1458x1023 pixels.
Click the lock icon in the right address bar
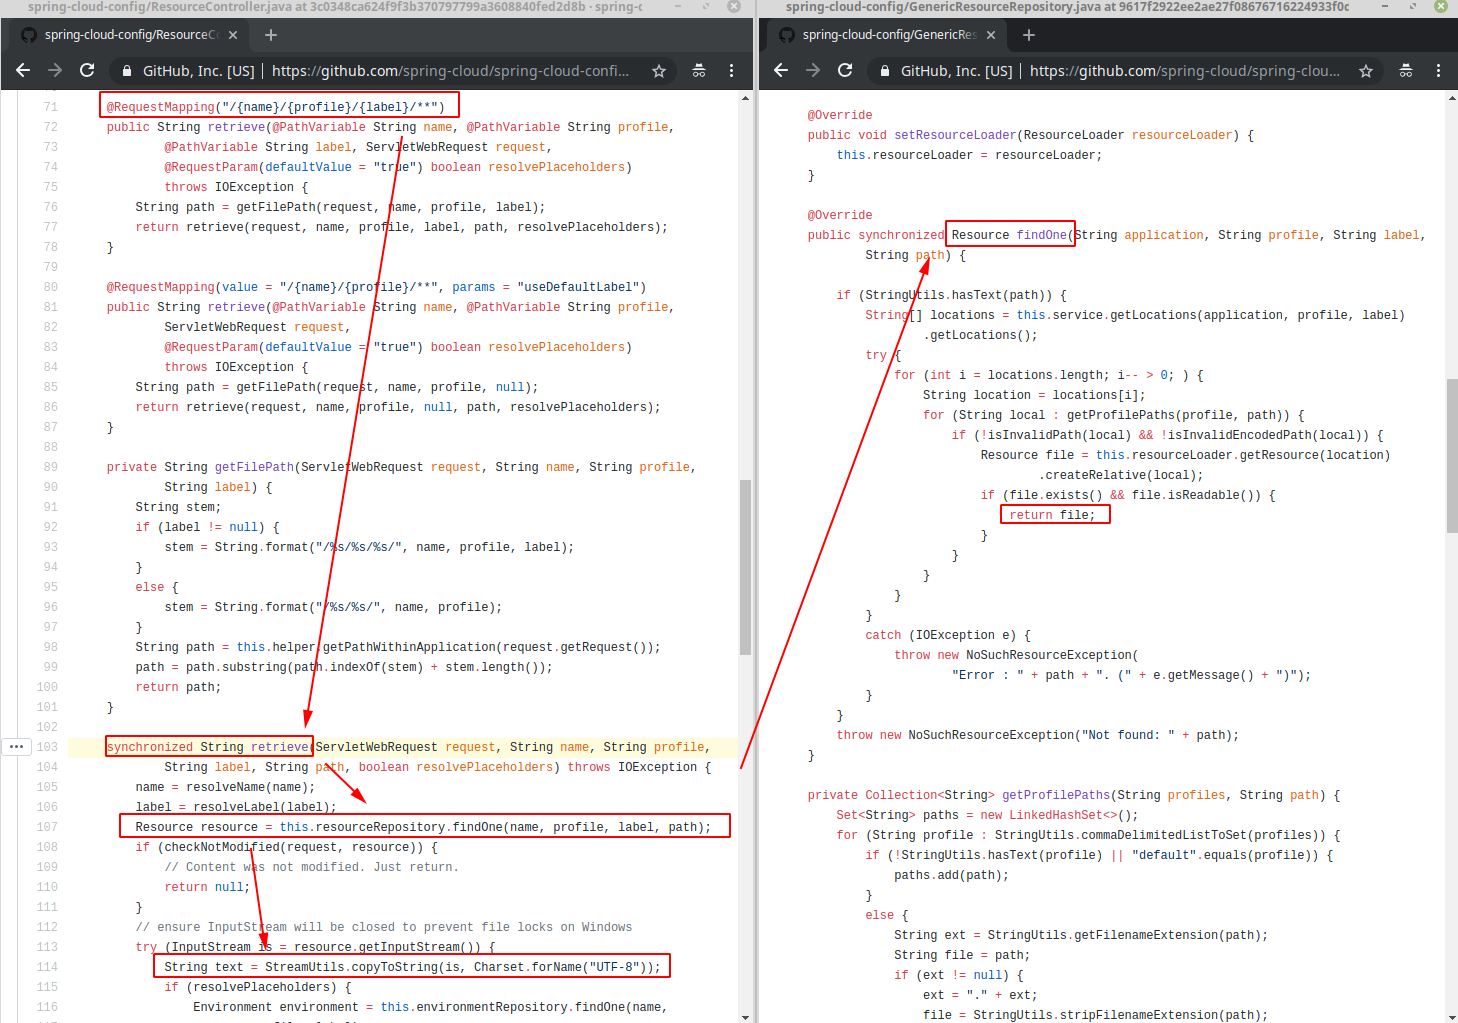885,71
